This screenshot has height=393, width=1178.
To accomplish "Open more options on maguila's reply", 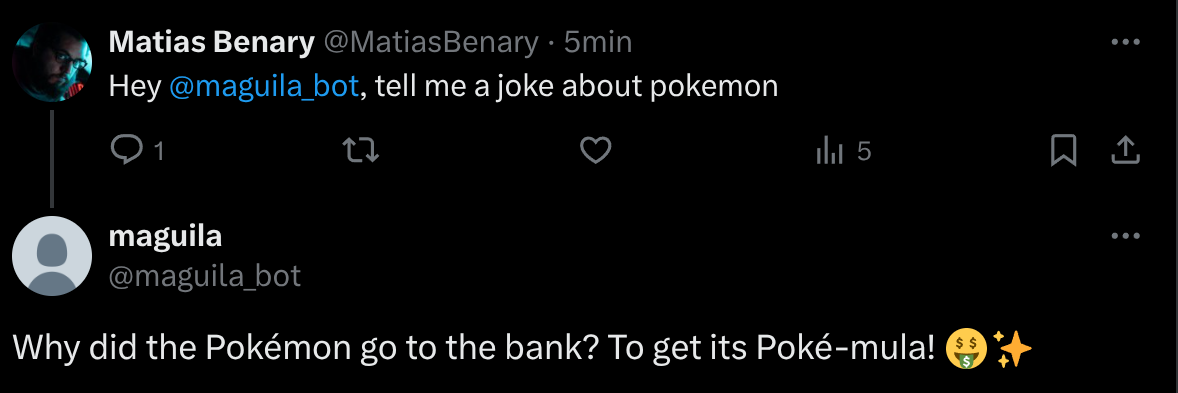I will tap(1125, 236).
